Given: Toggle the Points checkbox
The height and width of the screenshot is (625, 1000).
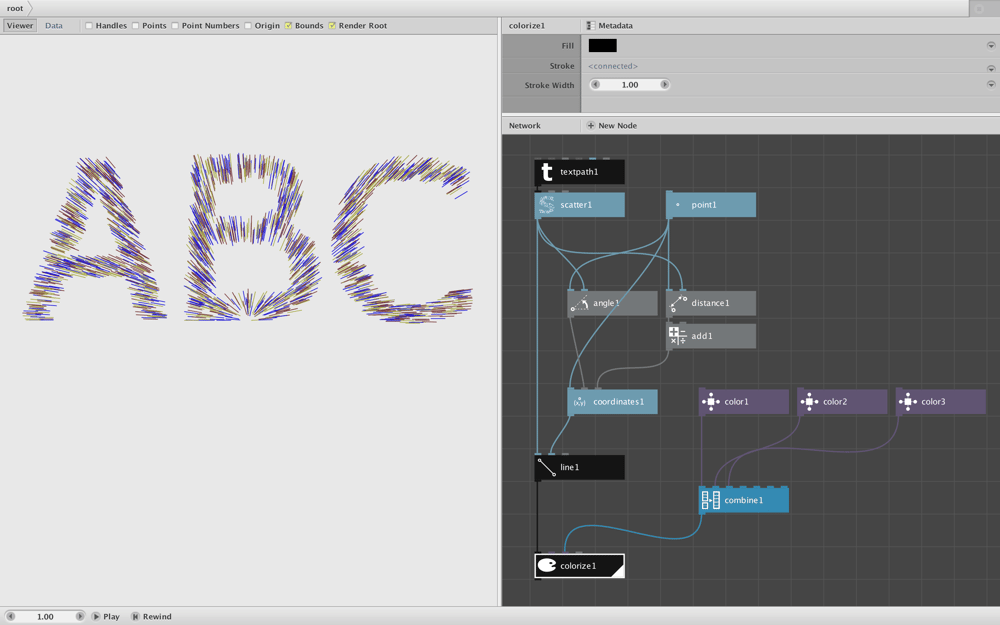Looking at the screenshot, I should point(135,26).
